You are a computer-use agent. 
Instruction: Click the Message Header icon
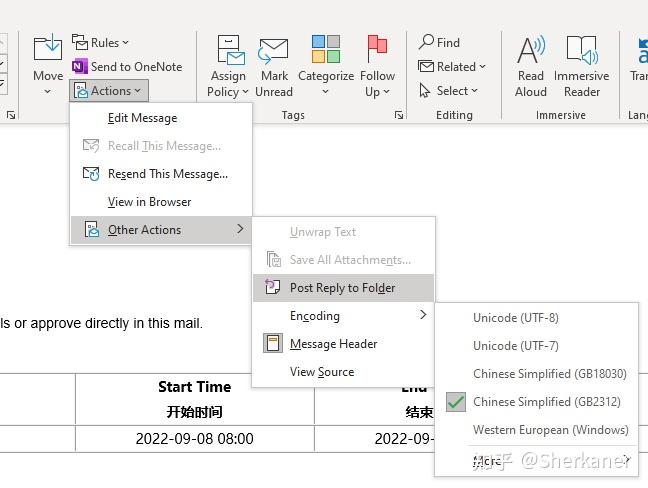273,343
